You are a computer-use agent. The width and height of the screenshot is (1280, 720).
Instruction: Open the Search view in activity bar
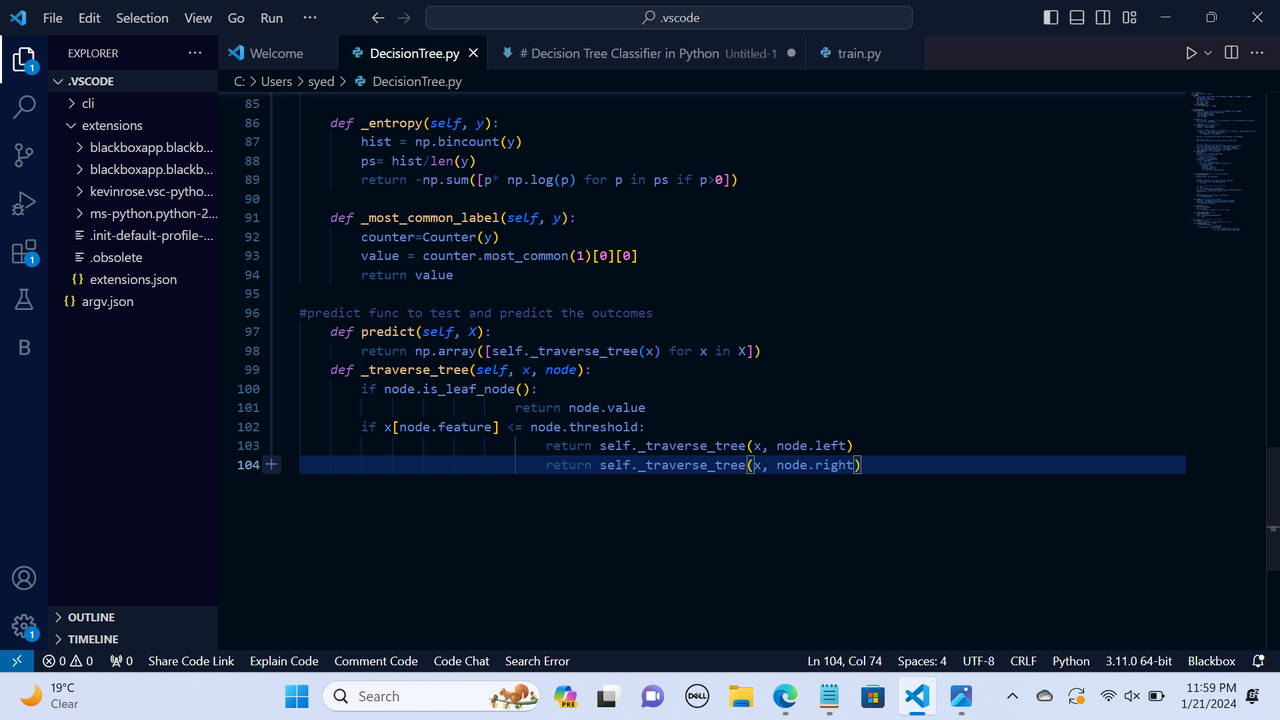pos(23,107)
